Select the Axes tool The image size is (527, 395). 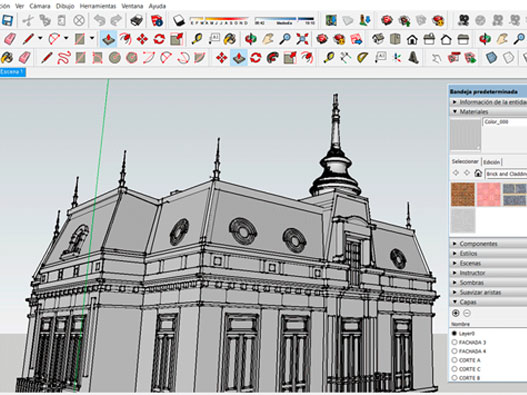[x=397, y=58]
